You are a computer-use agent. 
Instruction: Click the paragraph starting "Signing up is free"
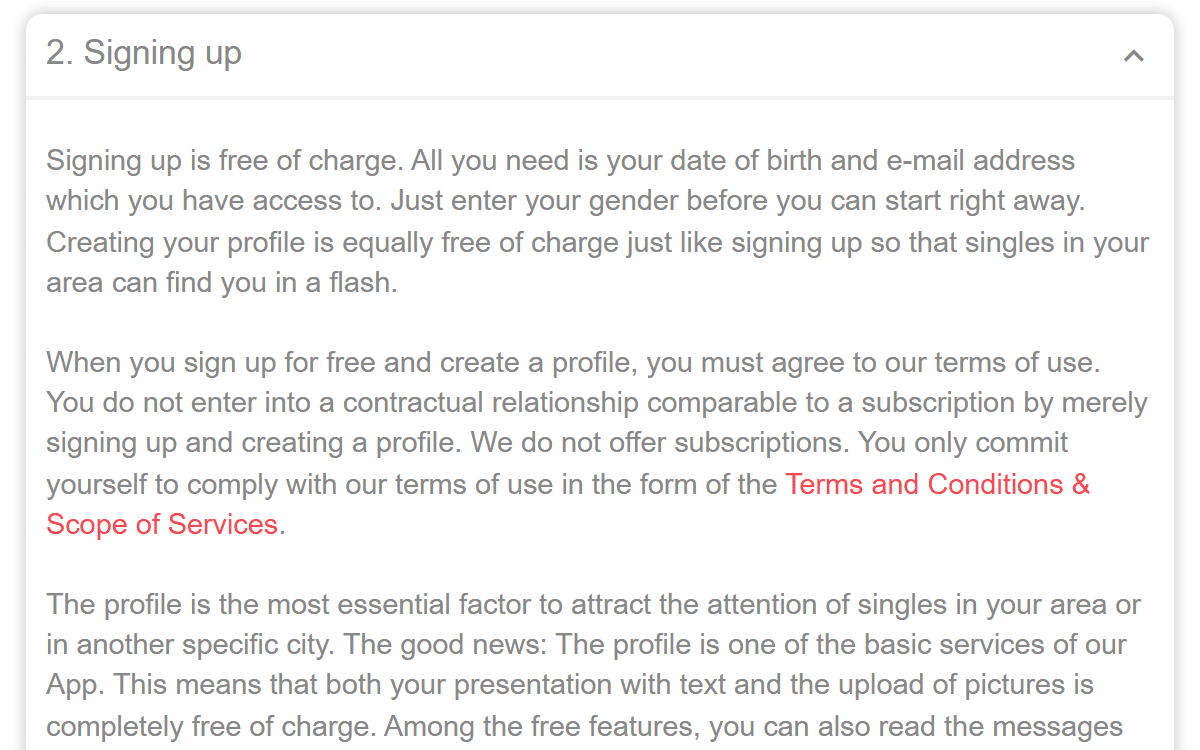(598, 221)
